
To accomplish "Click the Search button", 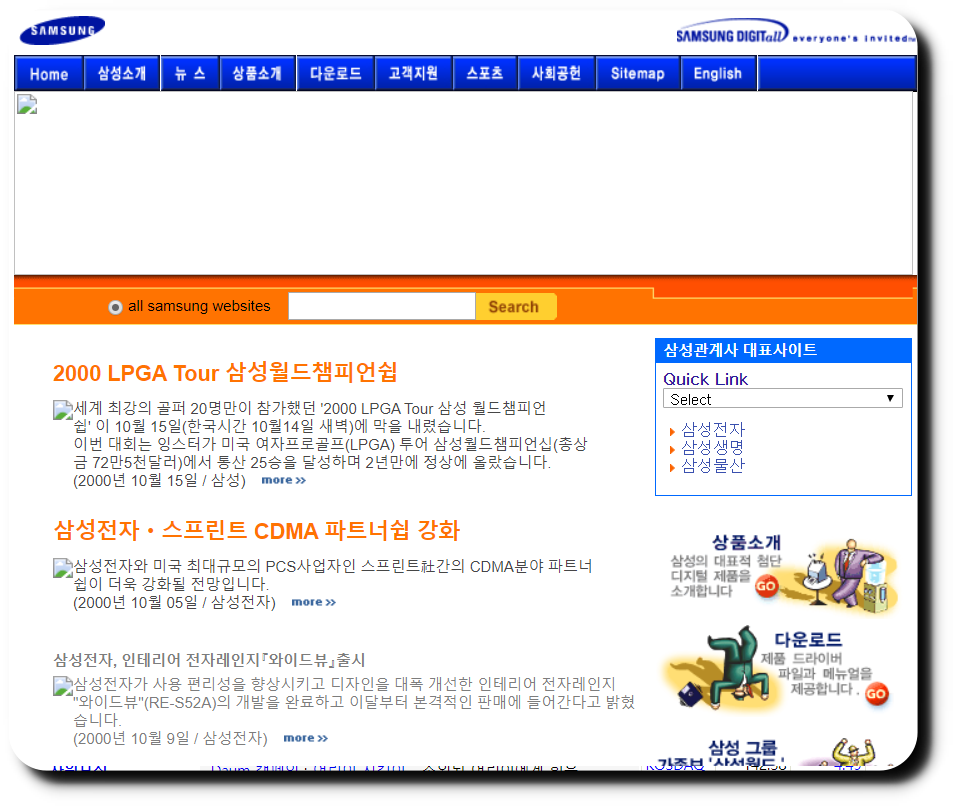I will click(x=514, y=306).
